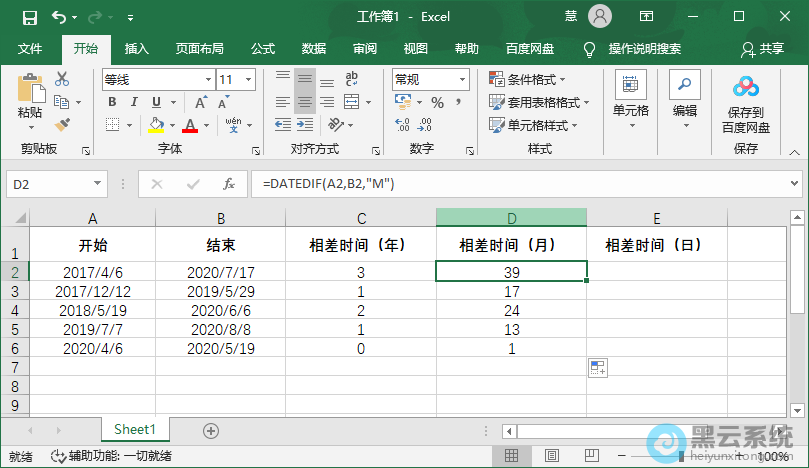809x468 pixels.
Task: Click inside the formula bar text
Action: coord(500,184)
